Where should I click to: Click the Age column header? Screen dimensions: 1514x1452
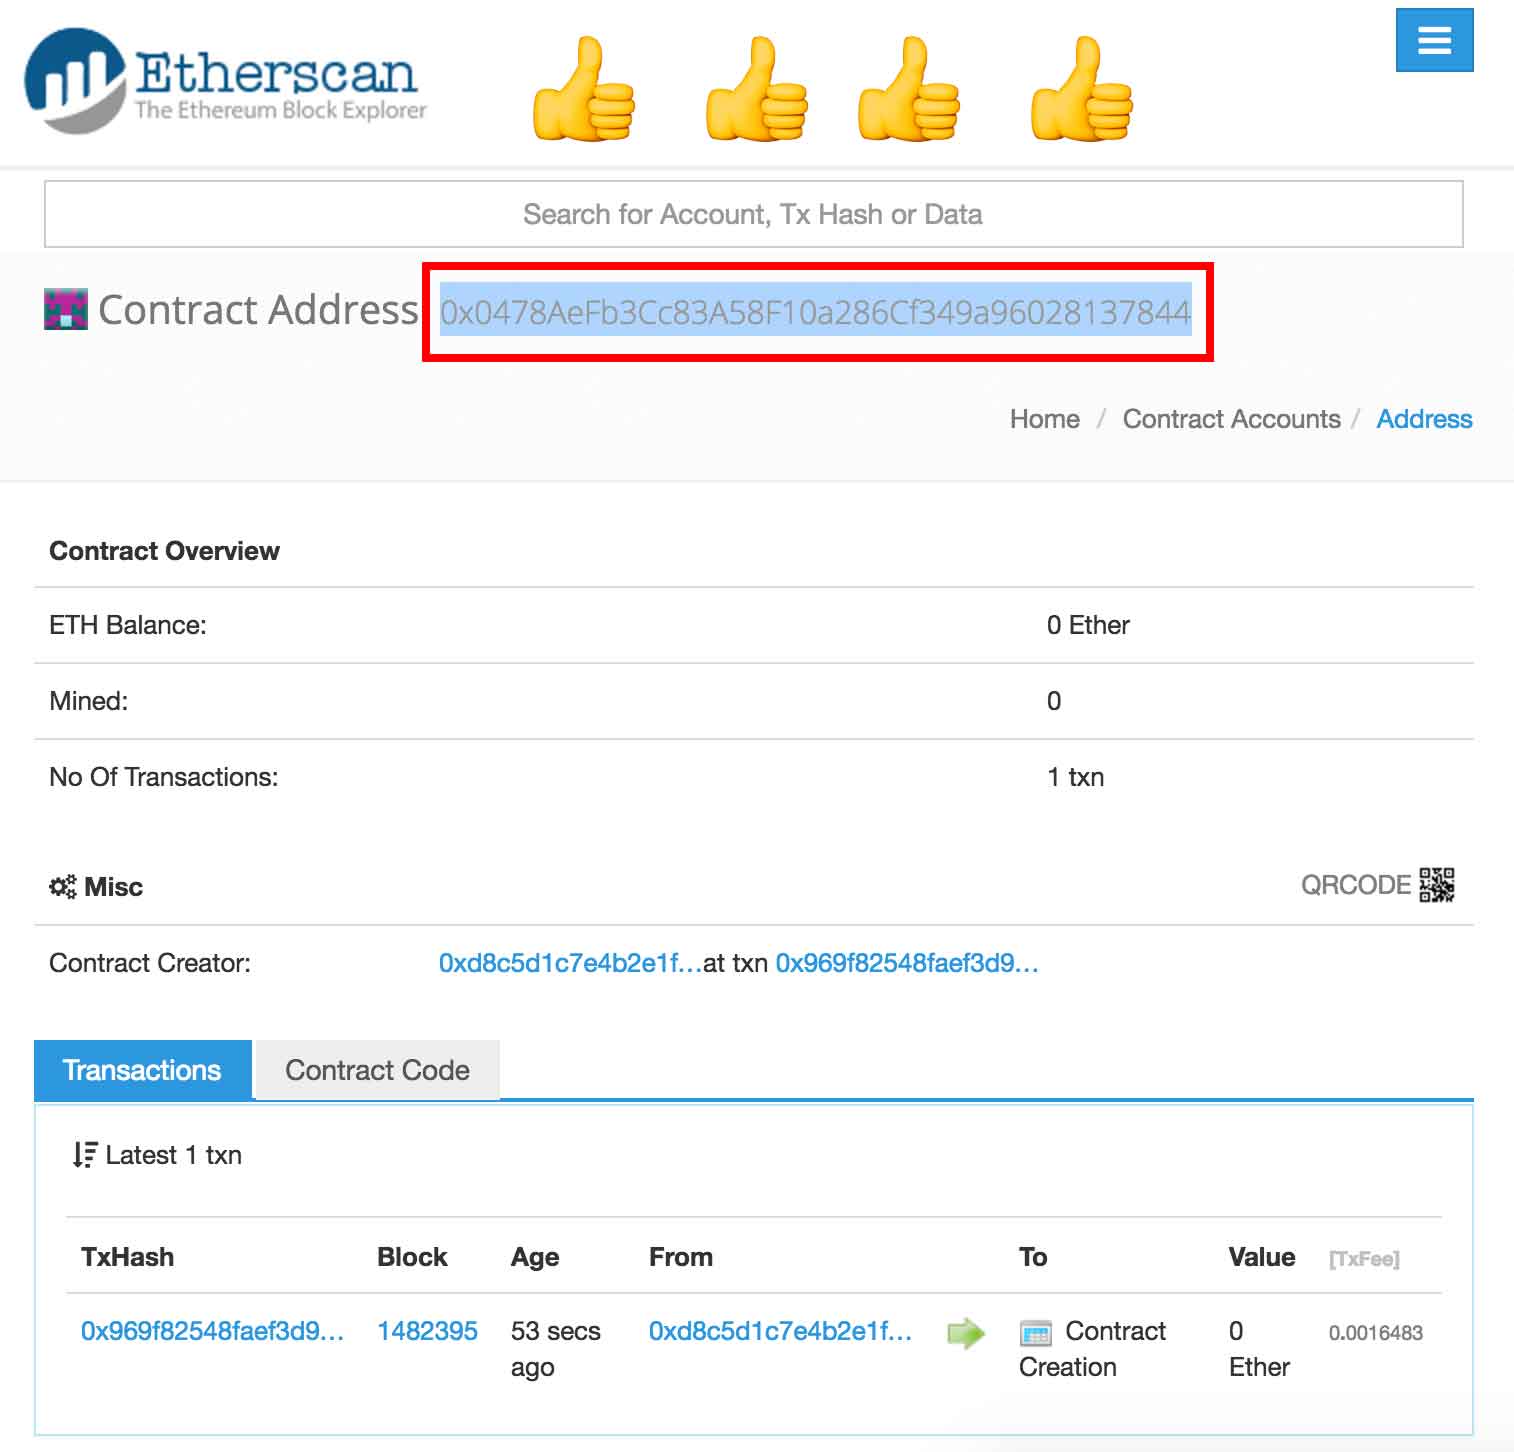click(535, 1258)
